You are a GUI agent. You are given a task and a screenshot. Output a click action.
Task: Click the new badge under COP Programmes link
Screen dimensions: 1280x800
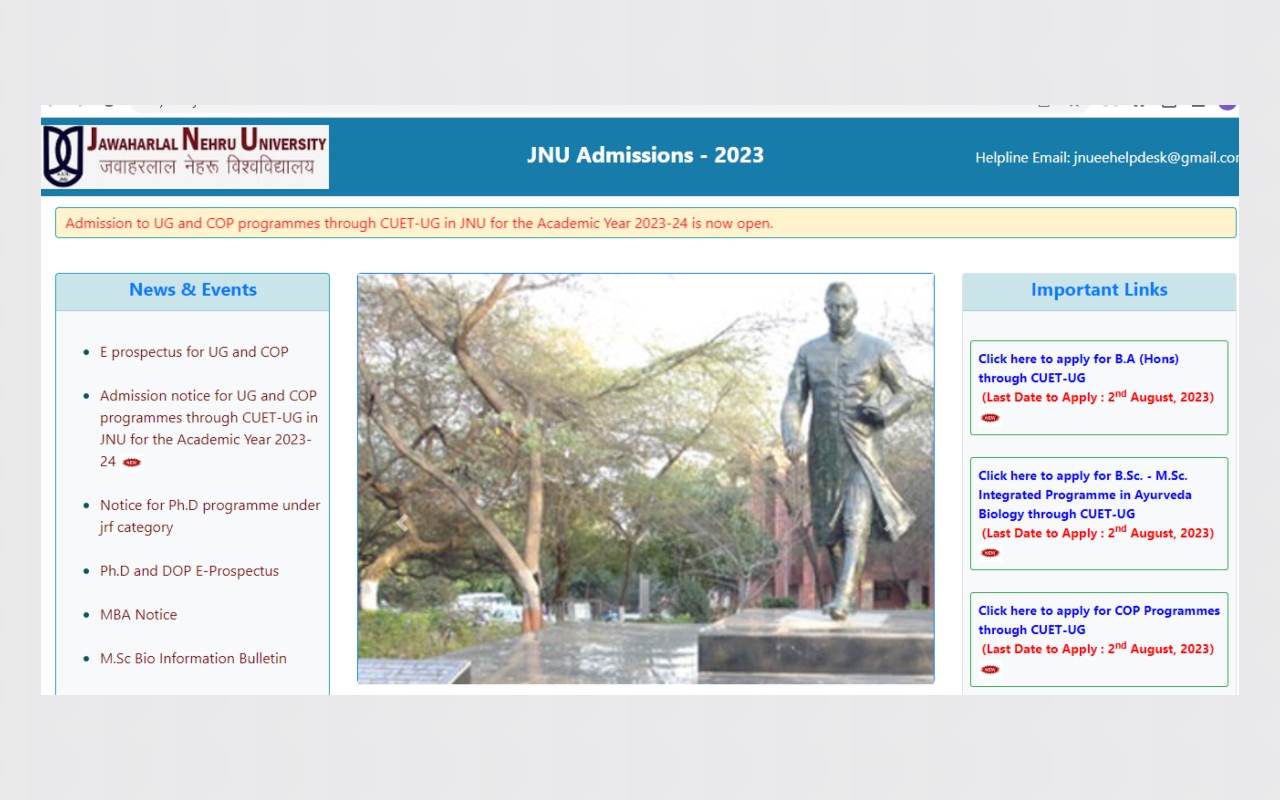click(990, 670)
